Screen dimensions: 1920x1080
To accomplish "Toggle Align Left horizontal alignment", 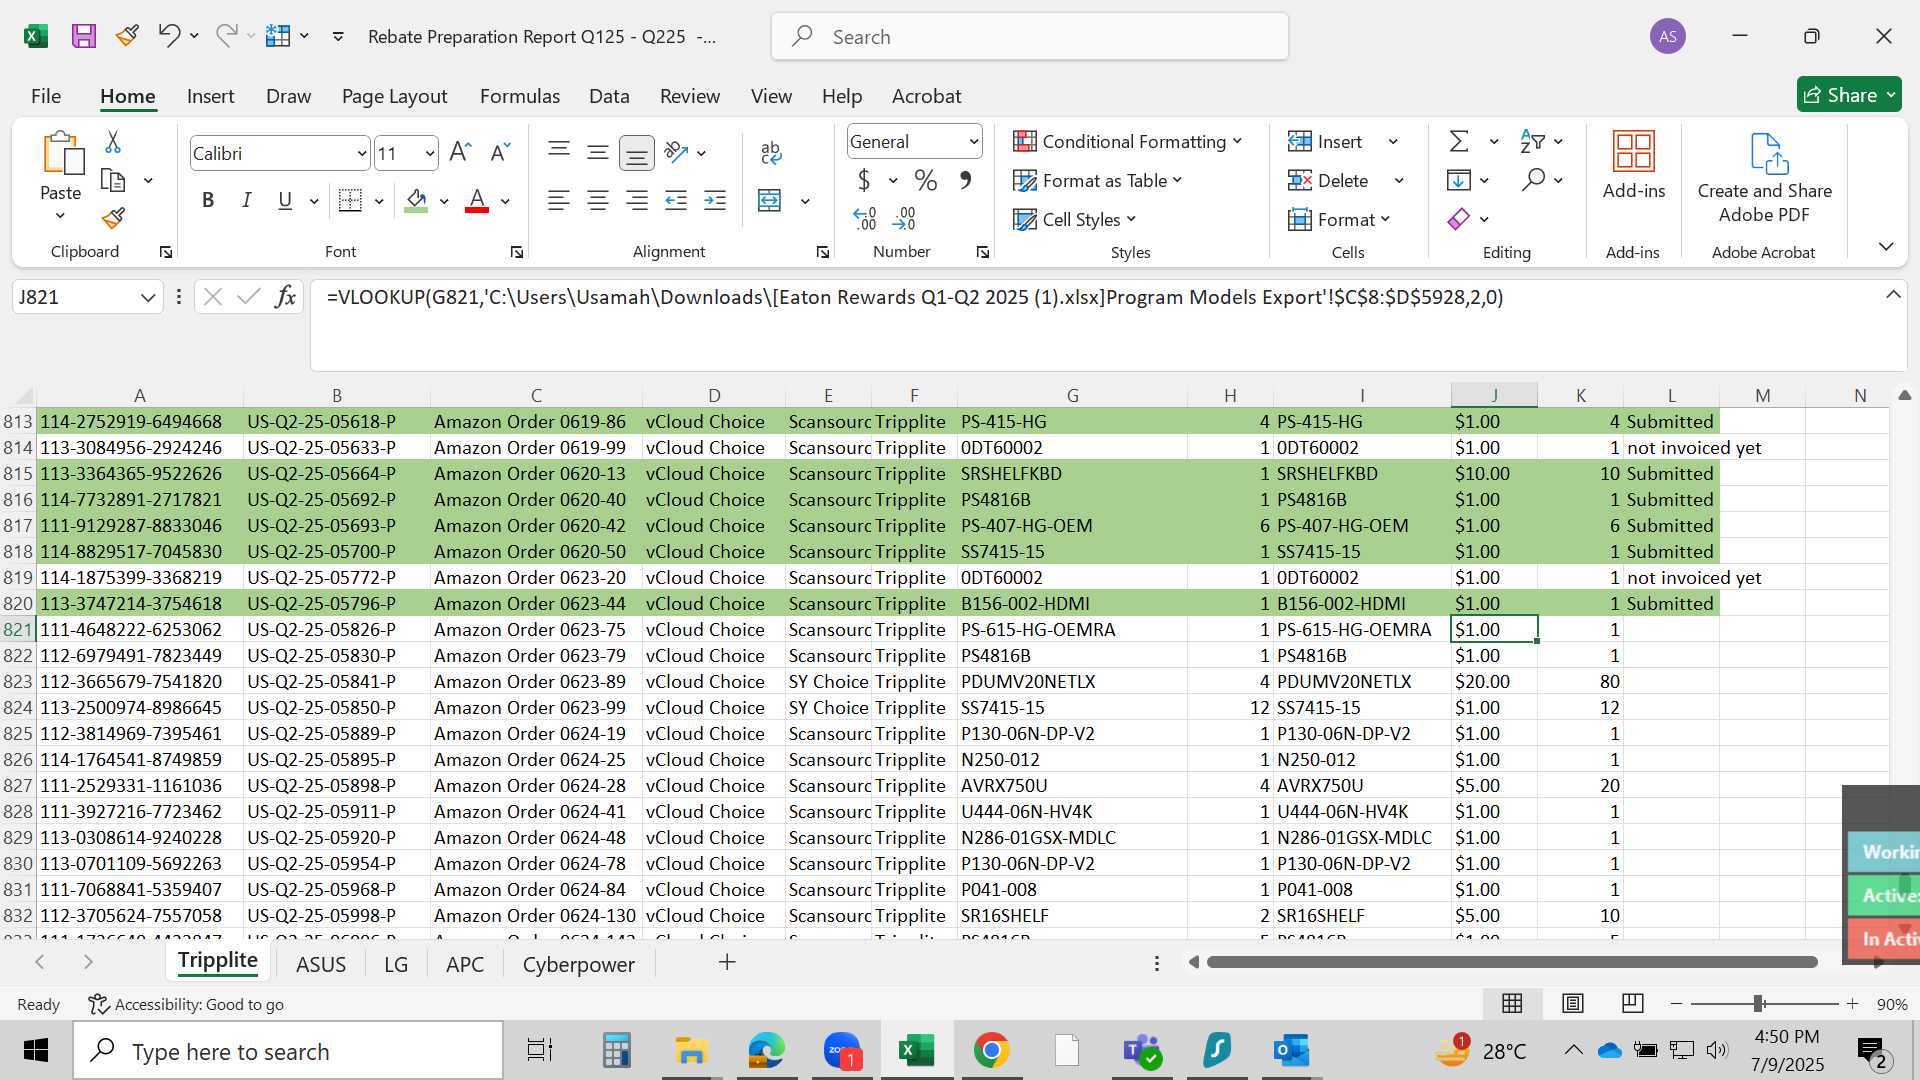I will [x=558, y=201].
